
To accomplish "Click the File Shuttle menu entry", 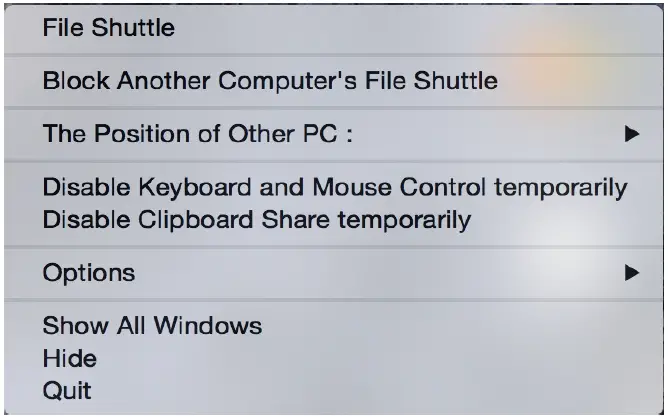I will 108,28.
